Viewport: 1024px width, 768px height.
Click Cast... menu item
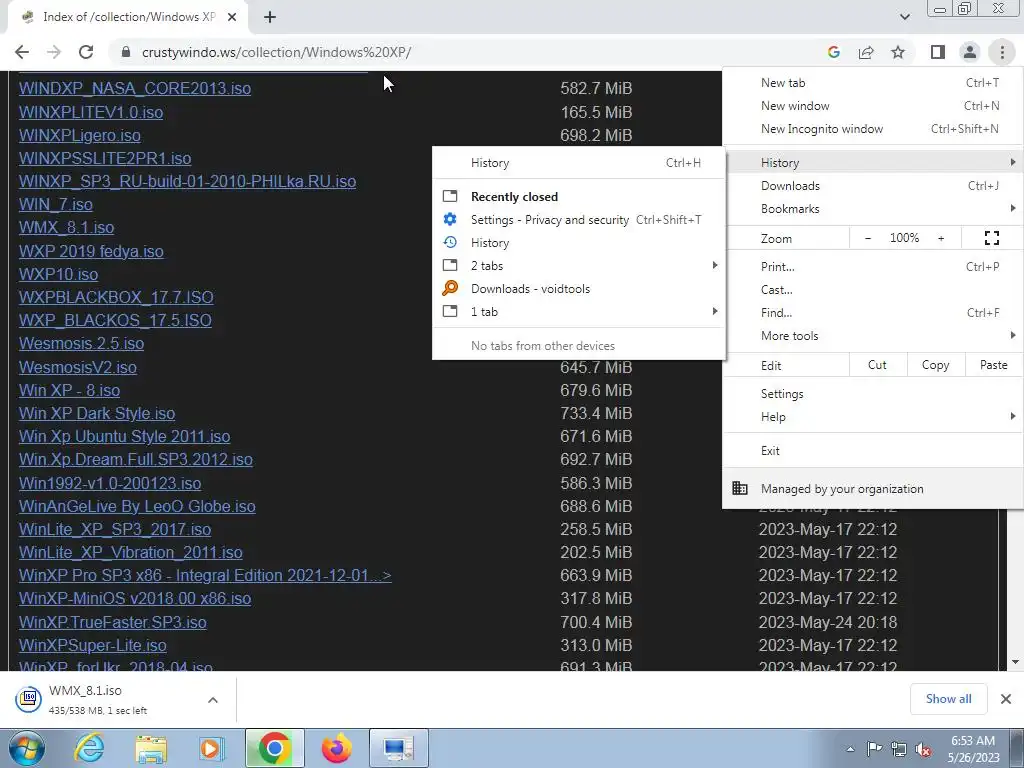click(x=872, y=289)
